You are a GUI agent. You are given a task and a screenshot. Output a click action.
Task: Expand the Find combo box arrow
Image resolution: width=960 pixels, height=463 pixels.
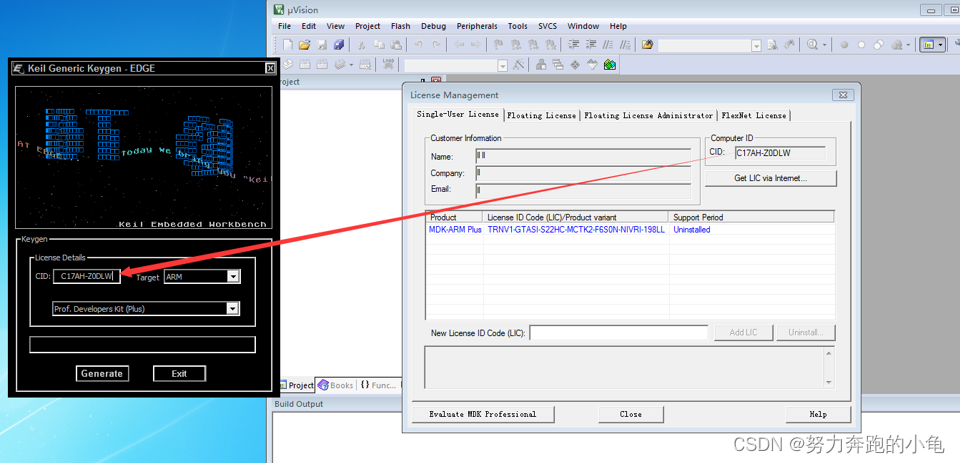coord(756,45)
